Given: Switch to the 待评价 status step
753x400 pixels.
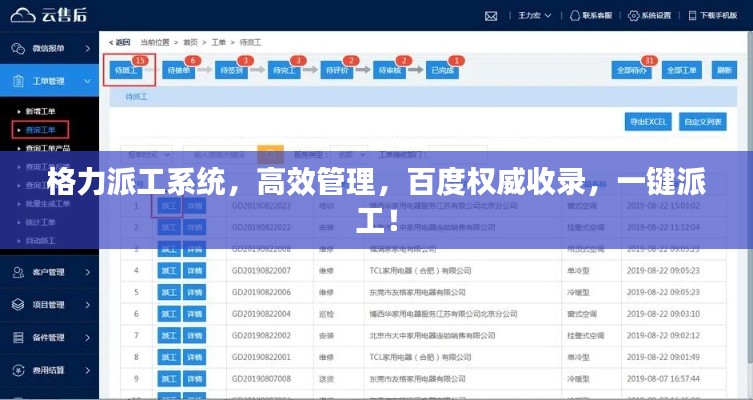Looking at the screenshot, I should (337, 70).
